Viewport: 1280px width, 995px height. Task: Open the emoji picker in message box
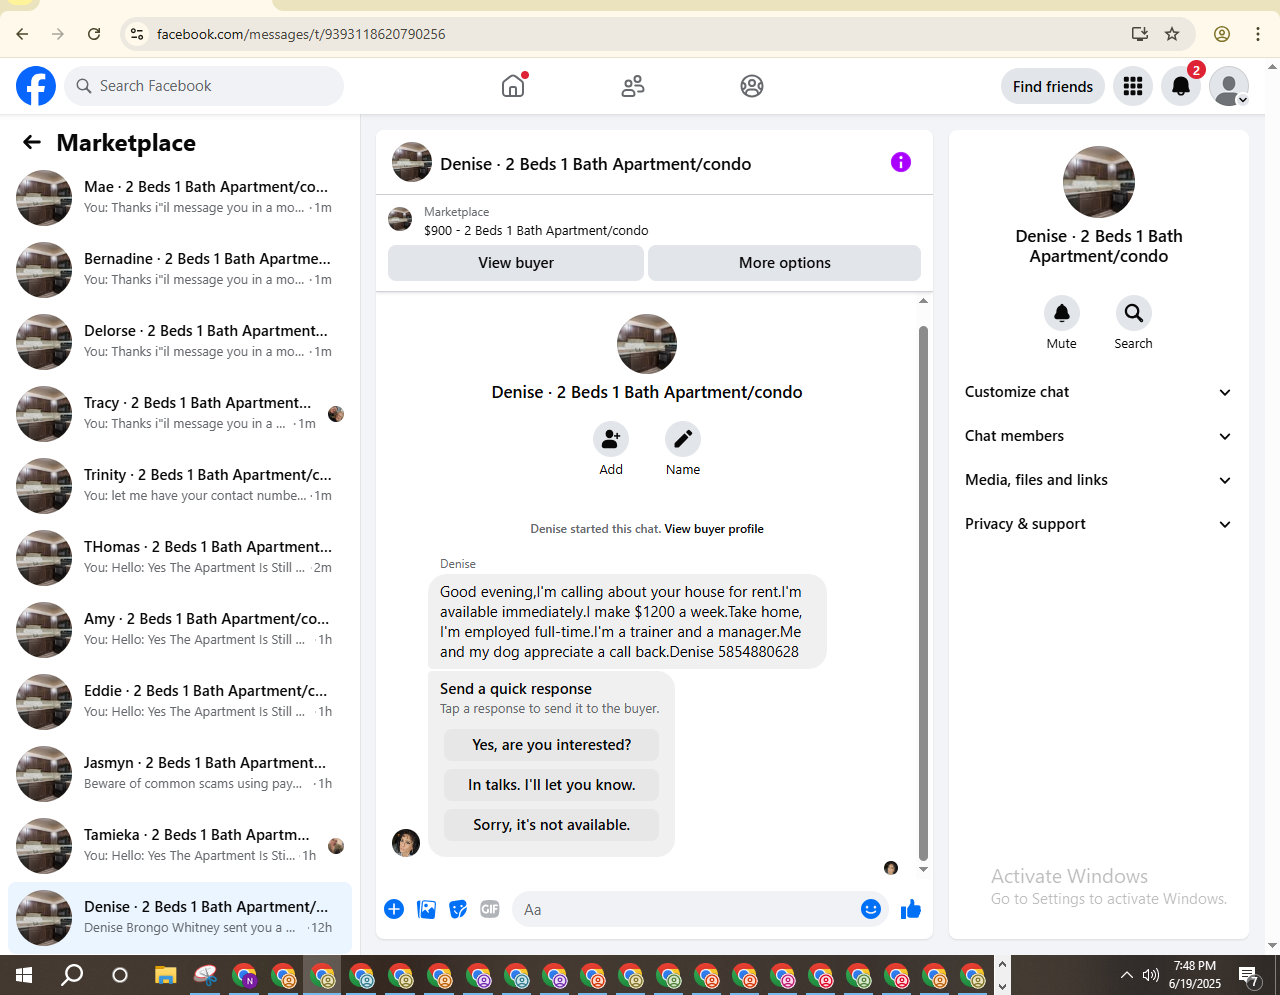tap(871, 909)
